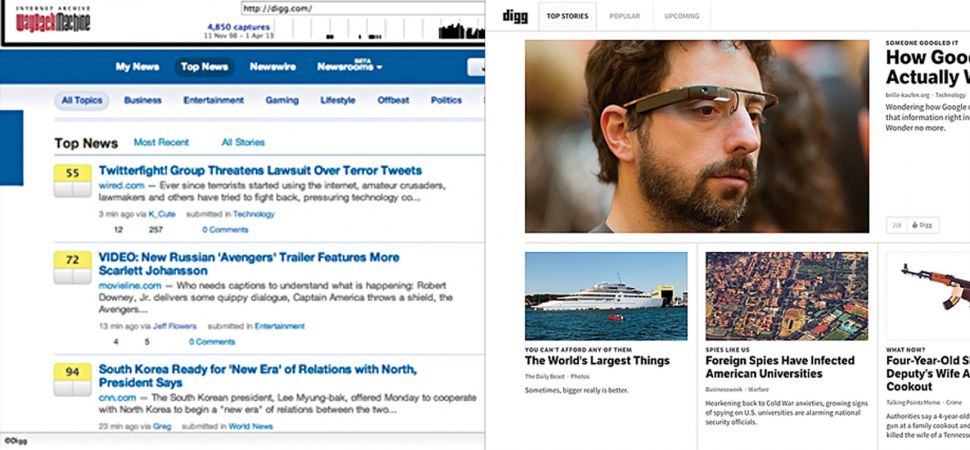Filter stories by Lifestyle topic
Viewport: 970px width, 450px height.
click(338, 100)
